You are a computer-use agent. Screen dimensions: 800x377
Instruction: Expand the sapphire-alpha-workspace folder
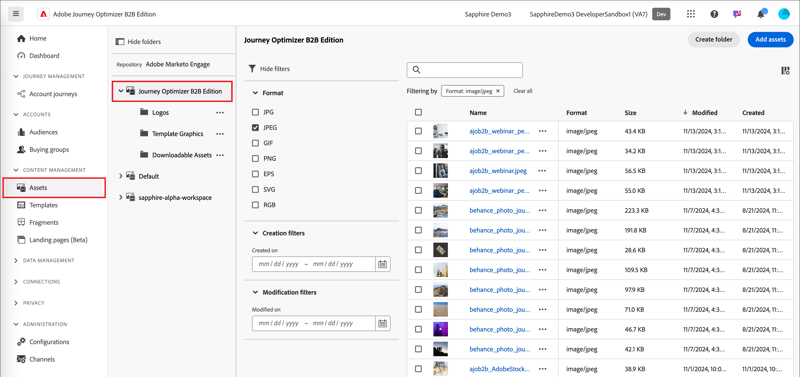[x=120, y=197]
